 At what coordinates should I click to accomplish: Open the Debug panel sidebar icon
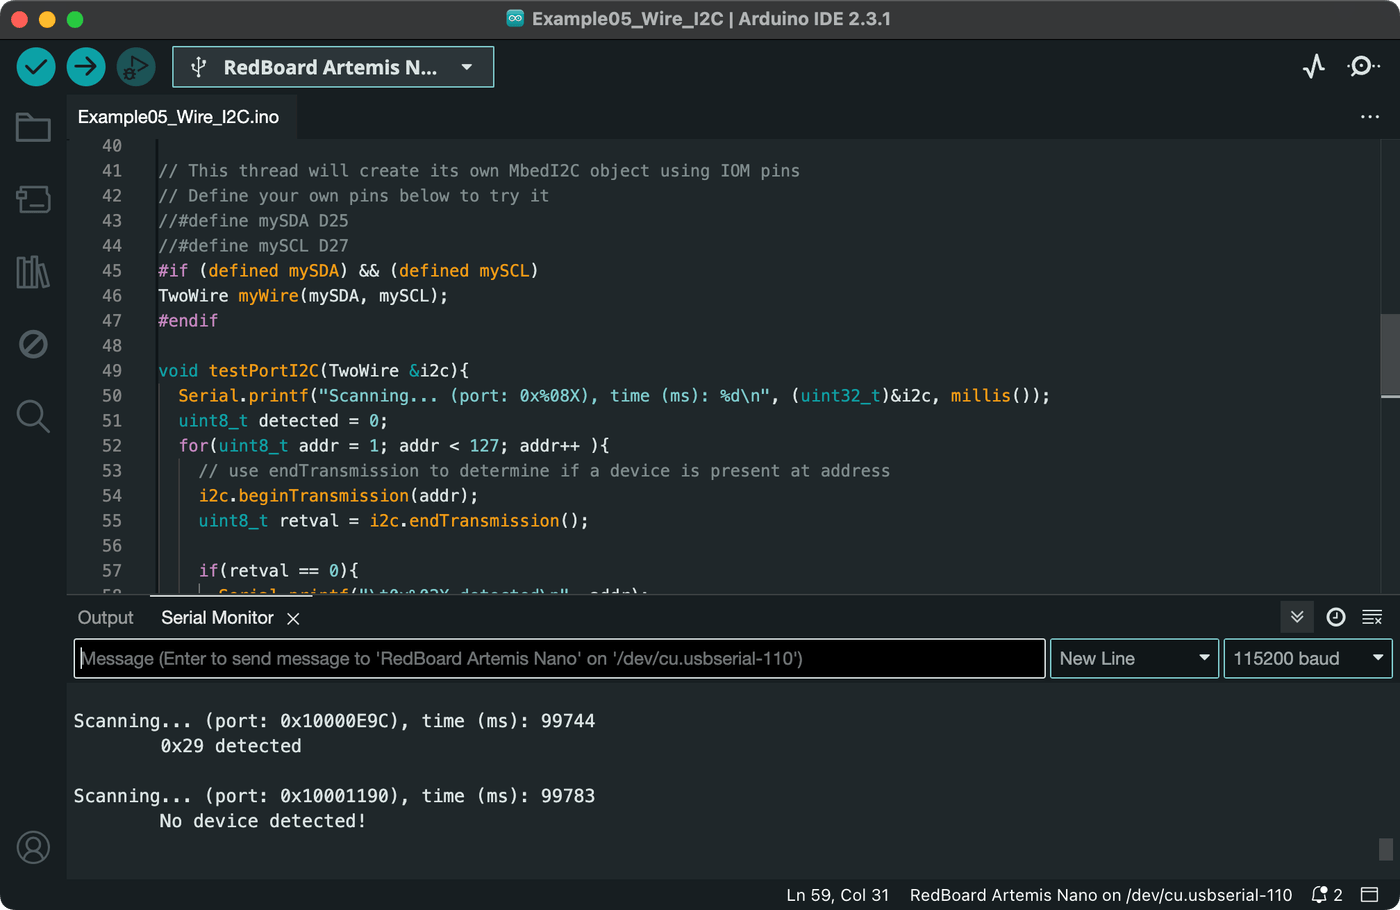[33, 344]
